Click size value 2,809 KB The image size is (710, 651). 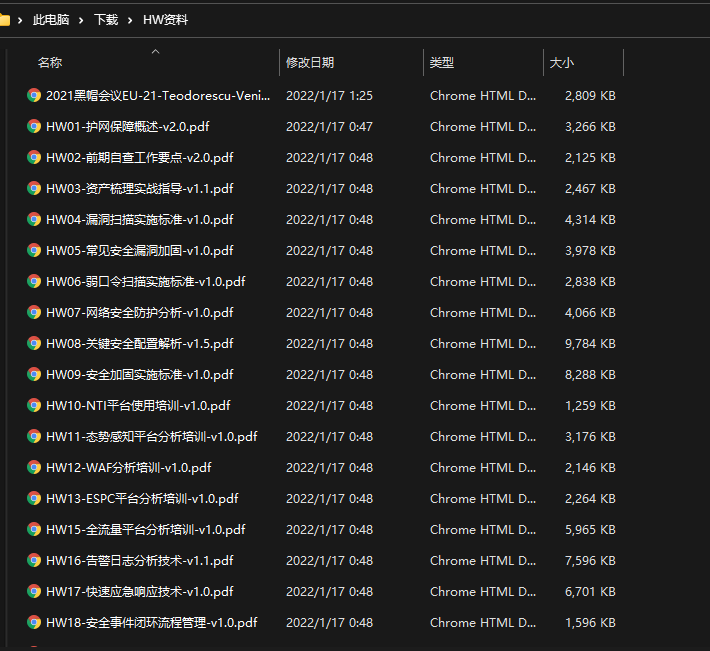coord(590,96)
